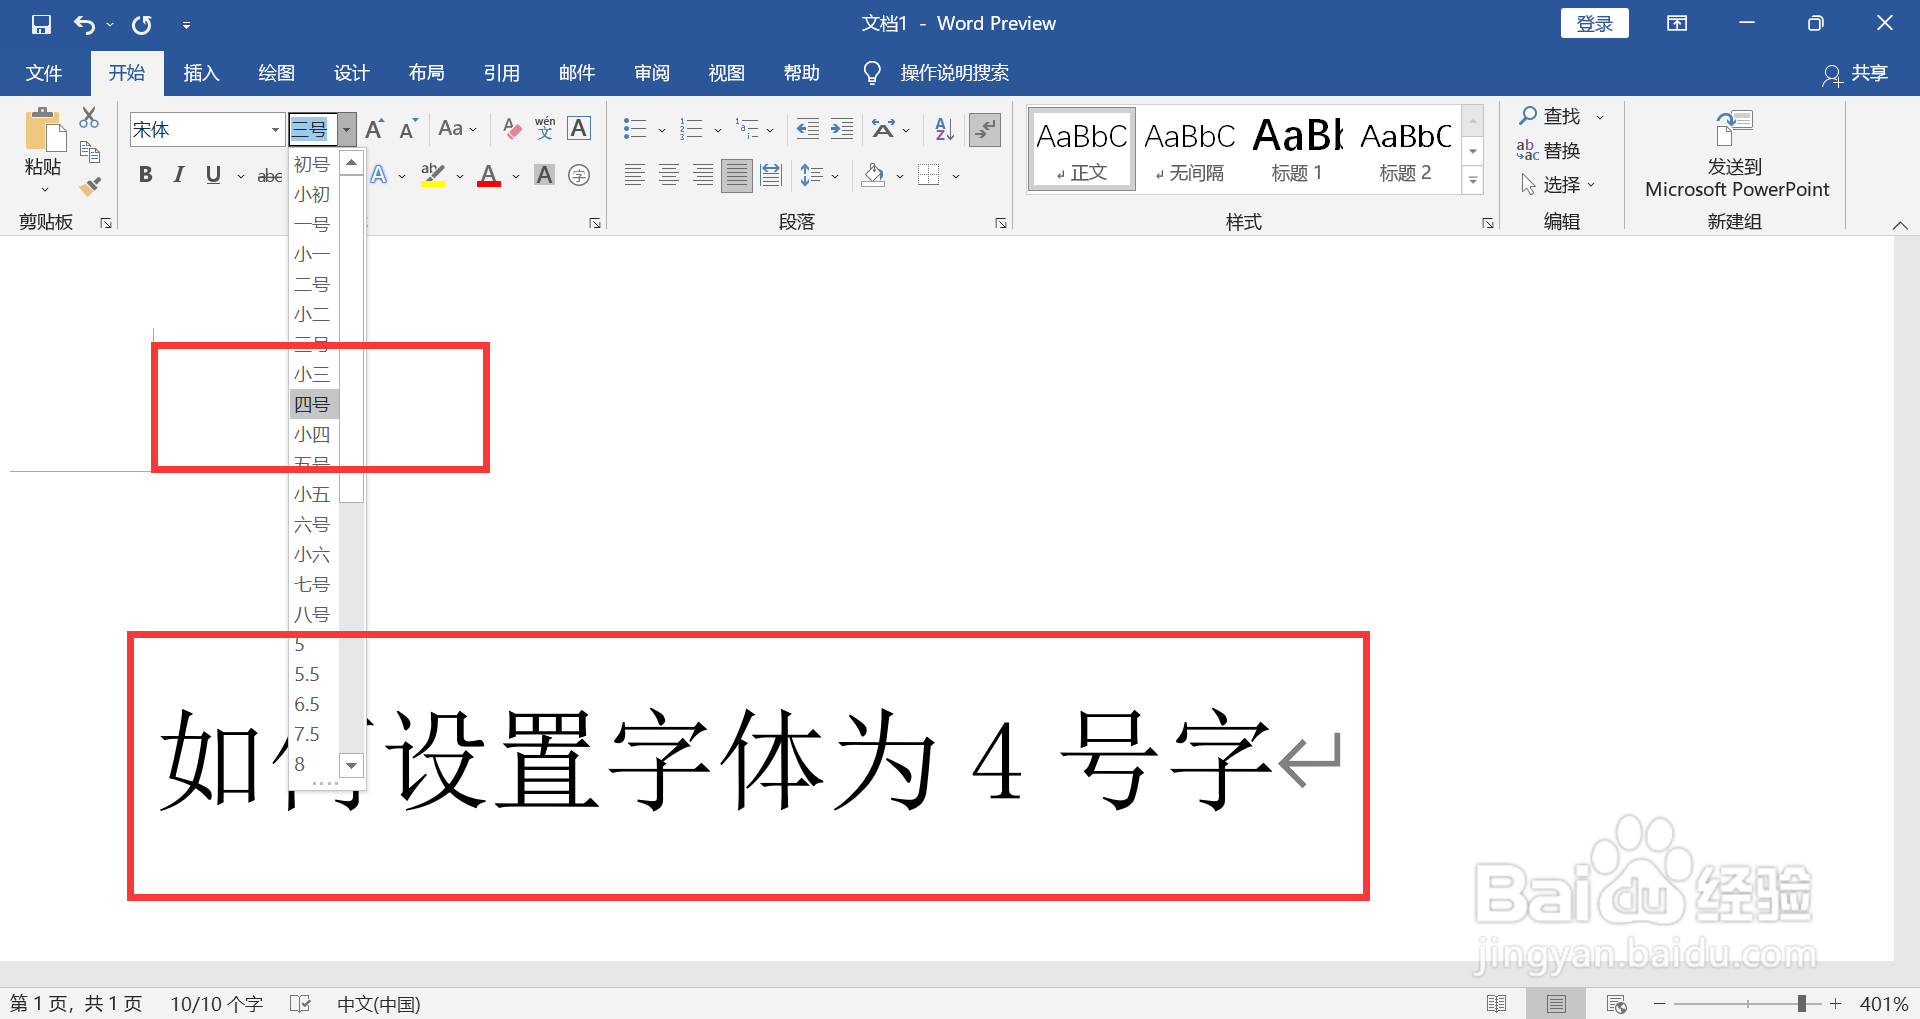Toggle underline formatting
The width and height of the screenshot is (1920, 1019).
click(213, 175)
